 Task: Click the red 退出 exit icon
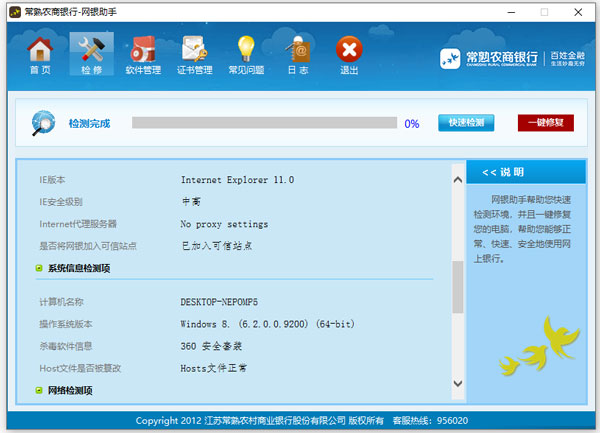(x=349, y=55)
